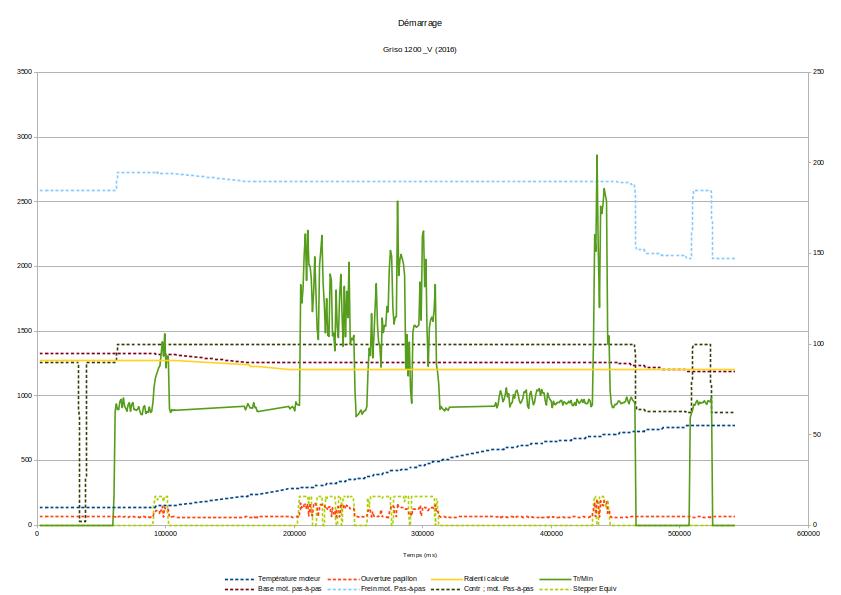This screenshot has width=841, height=595.
Task: Click the x-axis label "500000"
Action: [680, 533]
